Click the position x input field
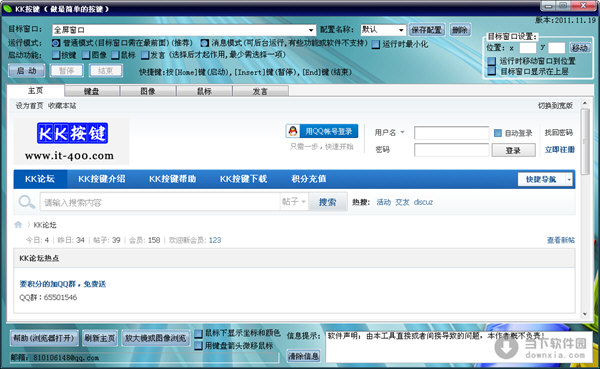Viewport: 600px width, 369px height. [x=528, y=48]
